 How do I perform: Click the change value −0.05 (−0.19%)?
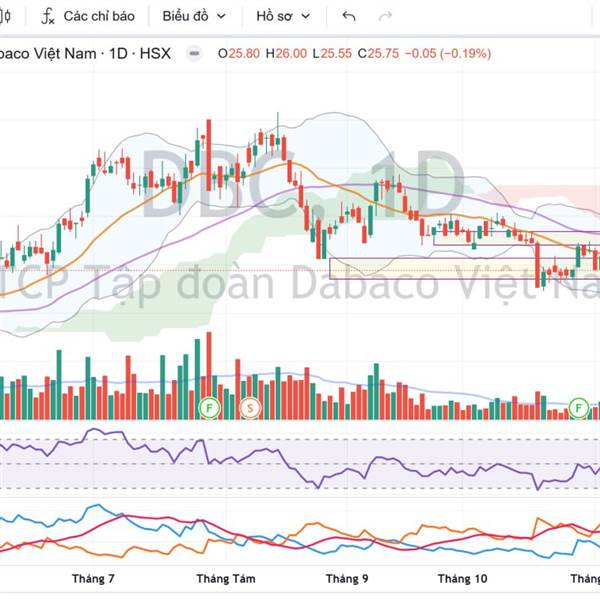pos(448,54)
